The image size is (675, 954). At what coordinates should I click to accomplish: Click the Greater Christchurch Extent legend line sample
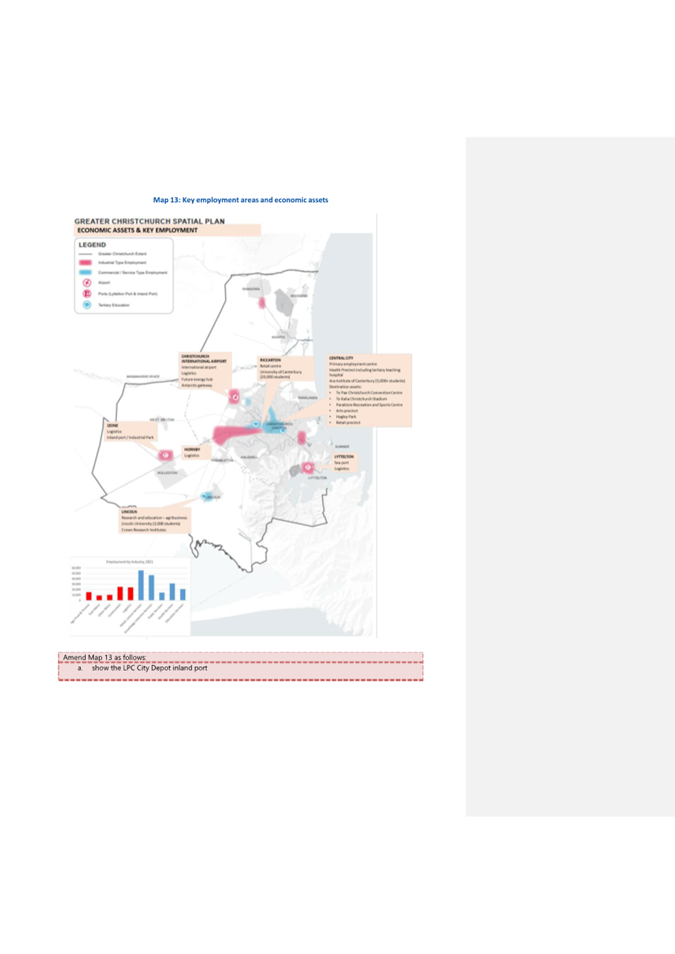(86, 254)
